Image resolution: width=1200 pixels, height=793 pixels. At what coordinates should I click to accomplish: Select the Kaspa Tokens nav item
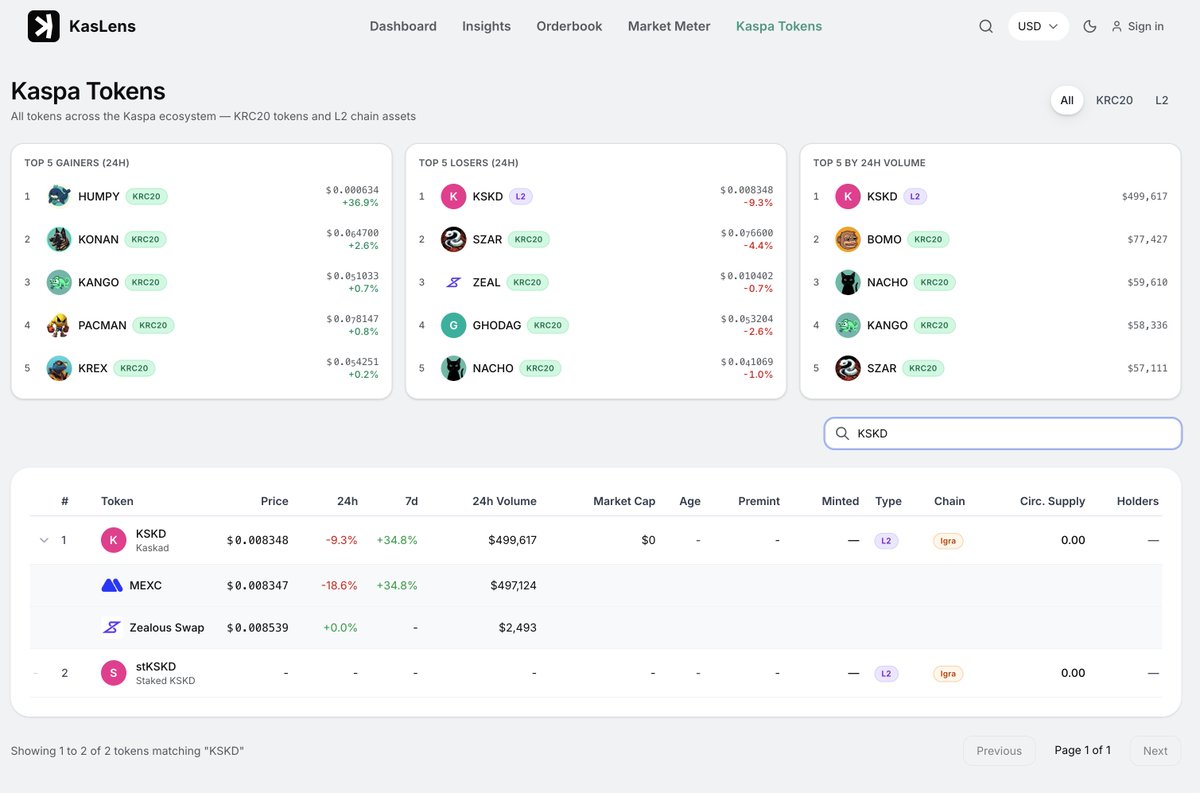click(x=779, y=26)
